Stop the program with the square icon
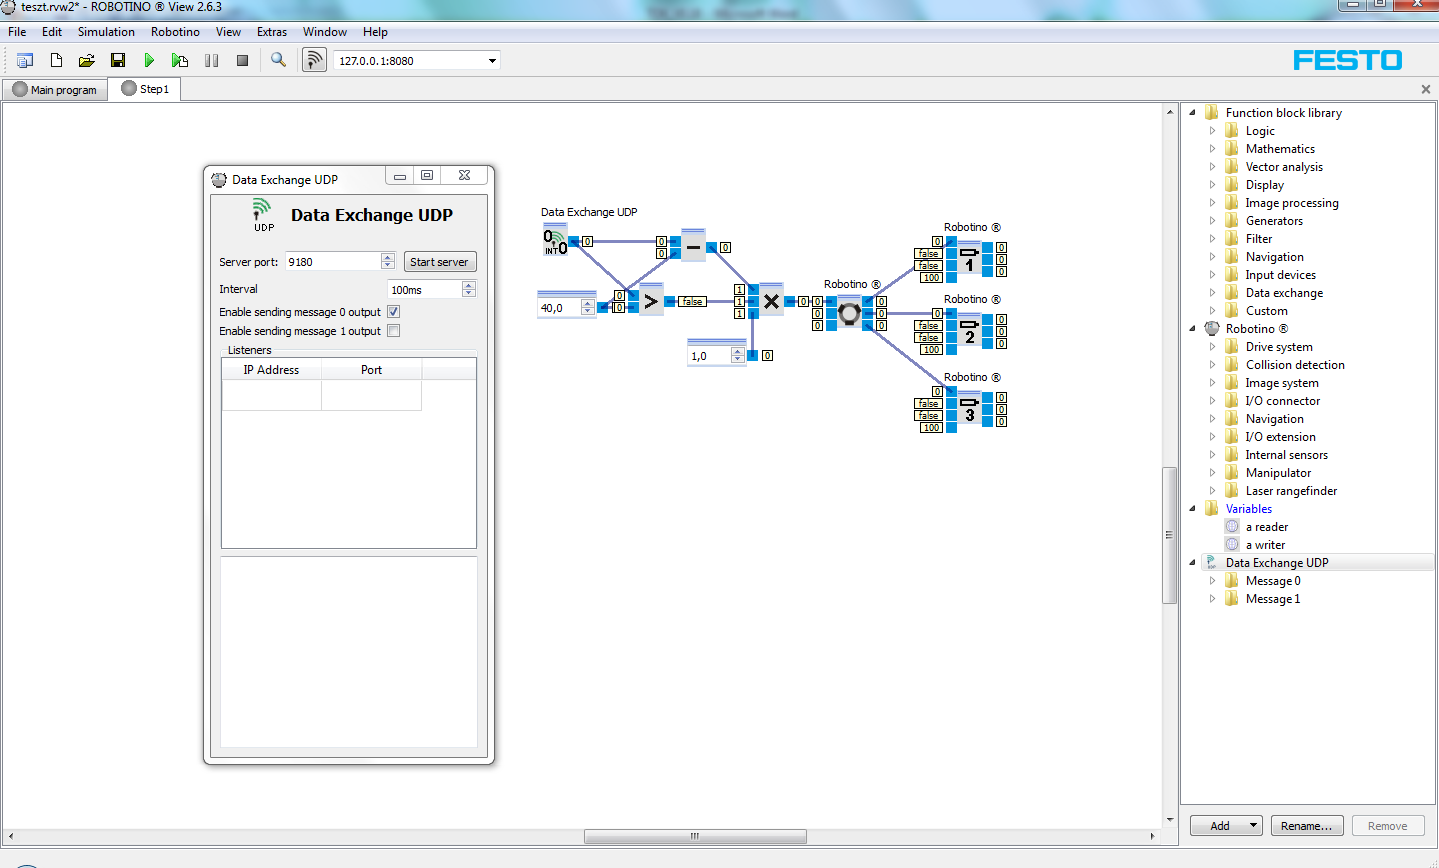Viewport: 1439px width, 868px height. [x=242, y=61]
